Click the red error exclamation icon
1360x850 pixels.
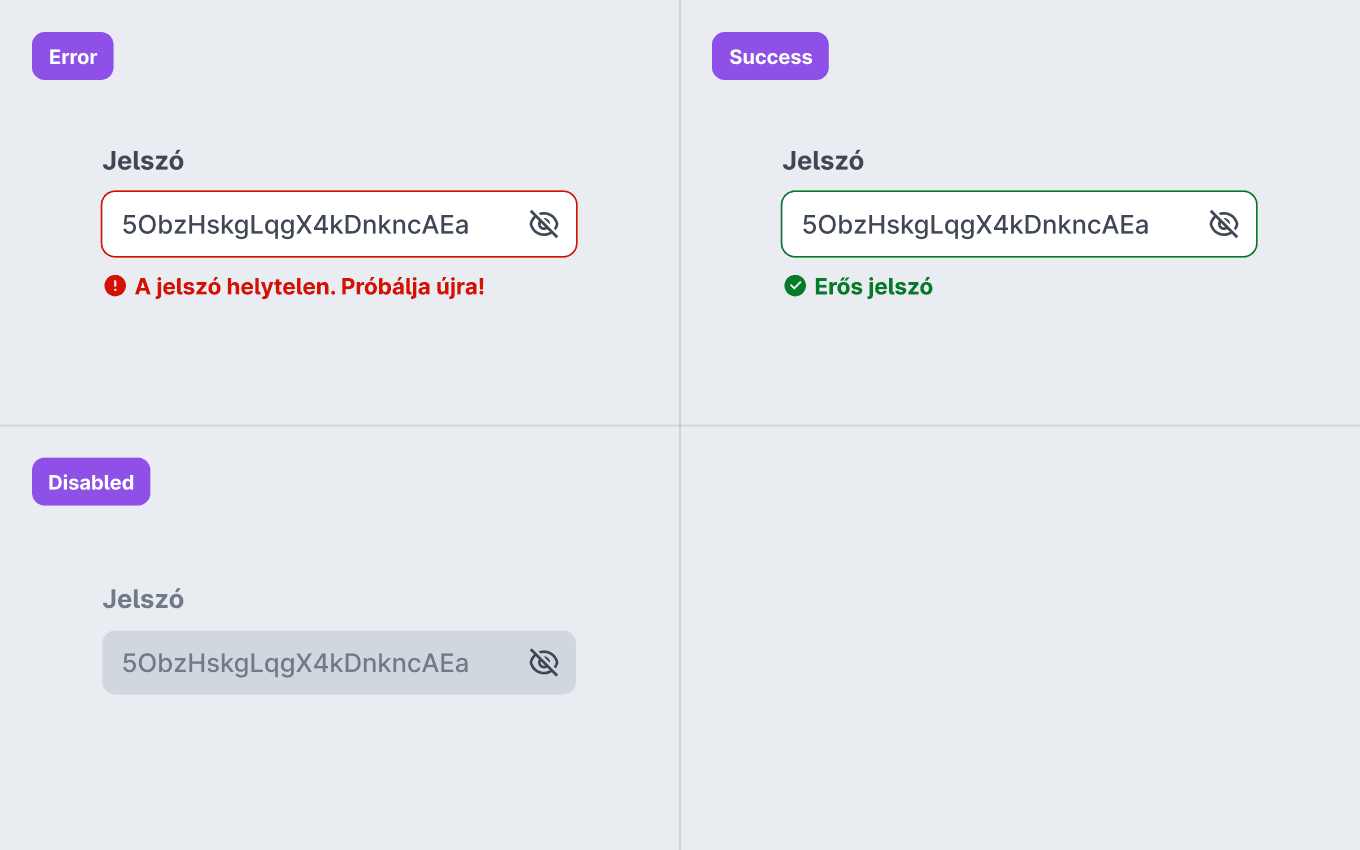tap(114, 286)
